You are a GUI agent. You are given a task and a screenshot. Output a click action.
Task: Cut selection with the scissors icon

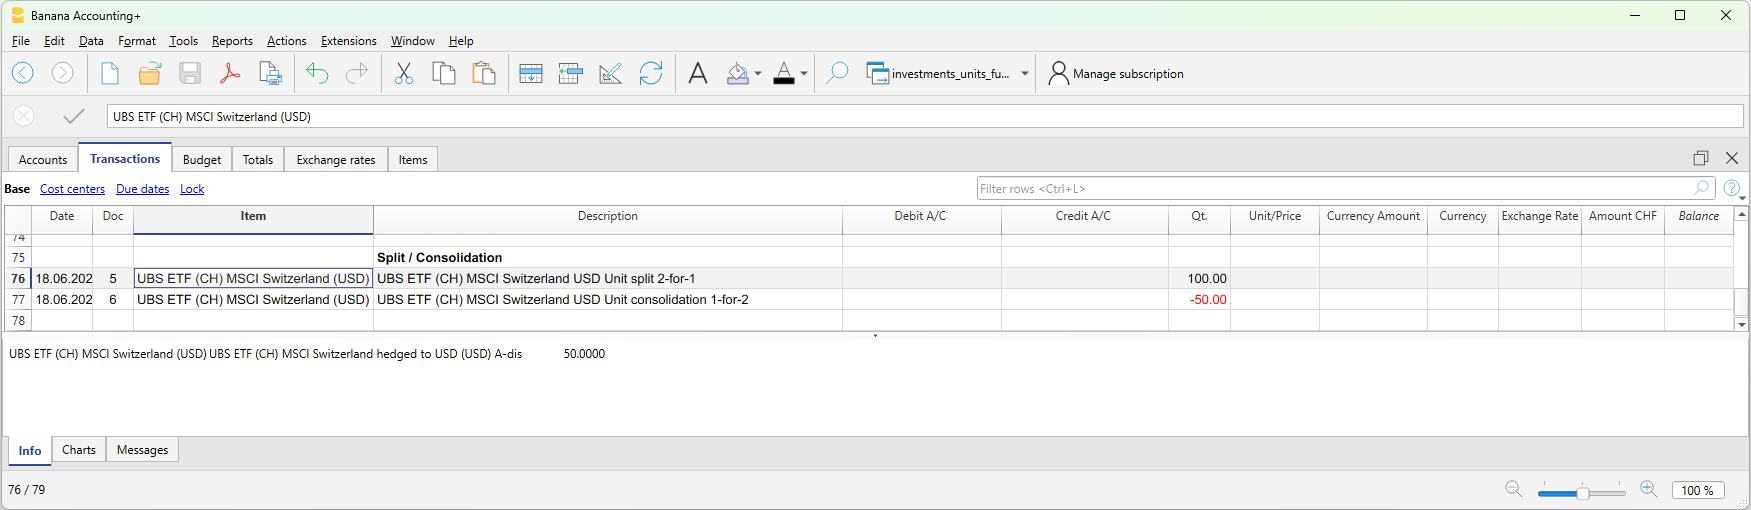[404, 73]
